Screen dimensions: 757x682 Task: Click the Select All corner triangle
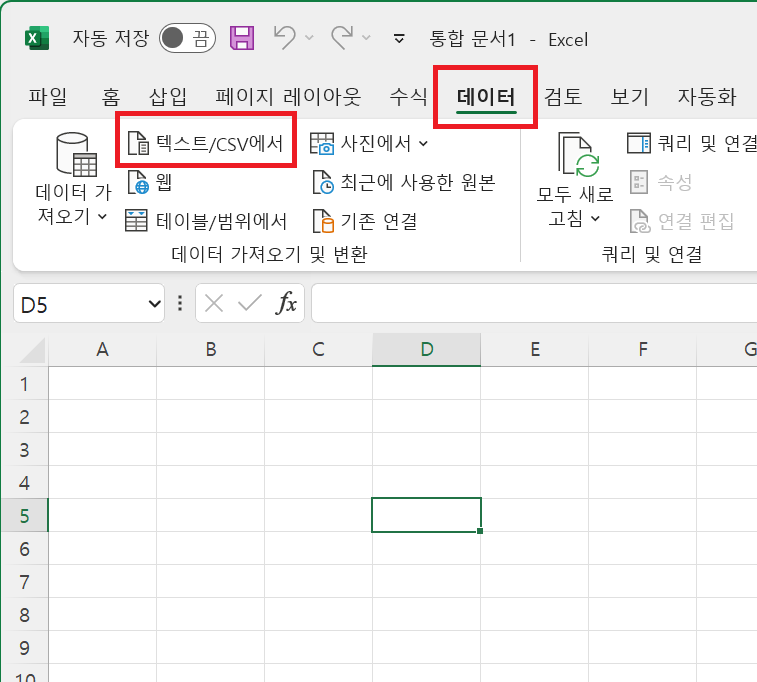[x=32, y=350]
